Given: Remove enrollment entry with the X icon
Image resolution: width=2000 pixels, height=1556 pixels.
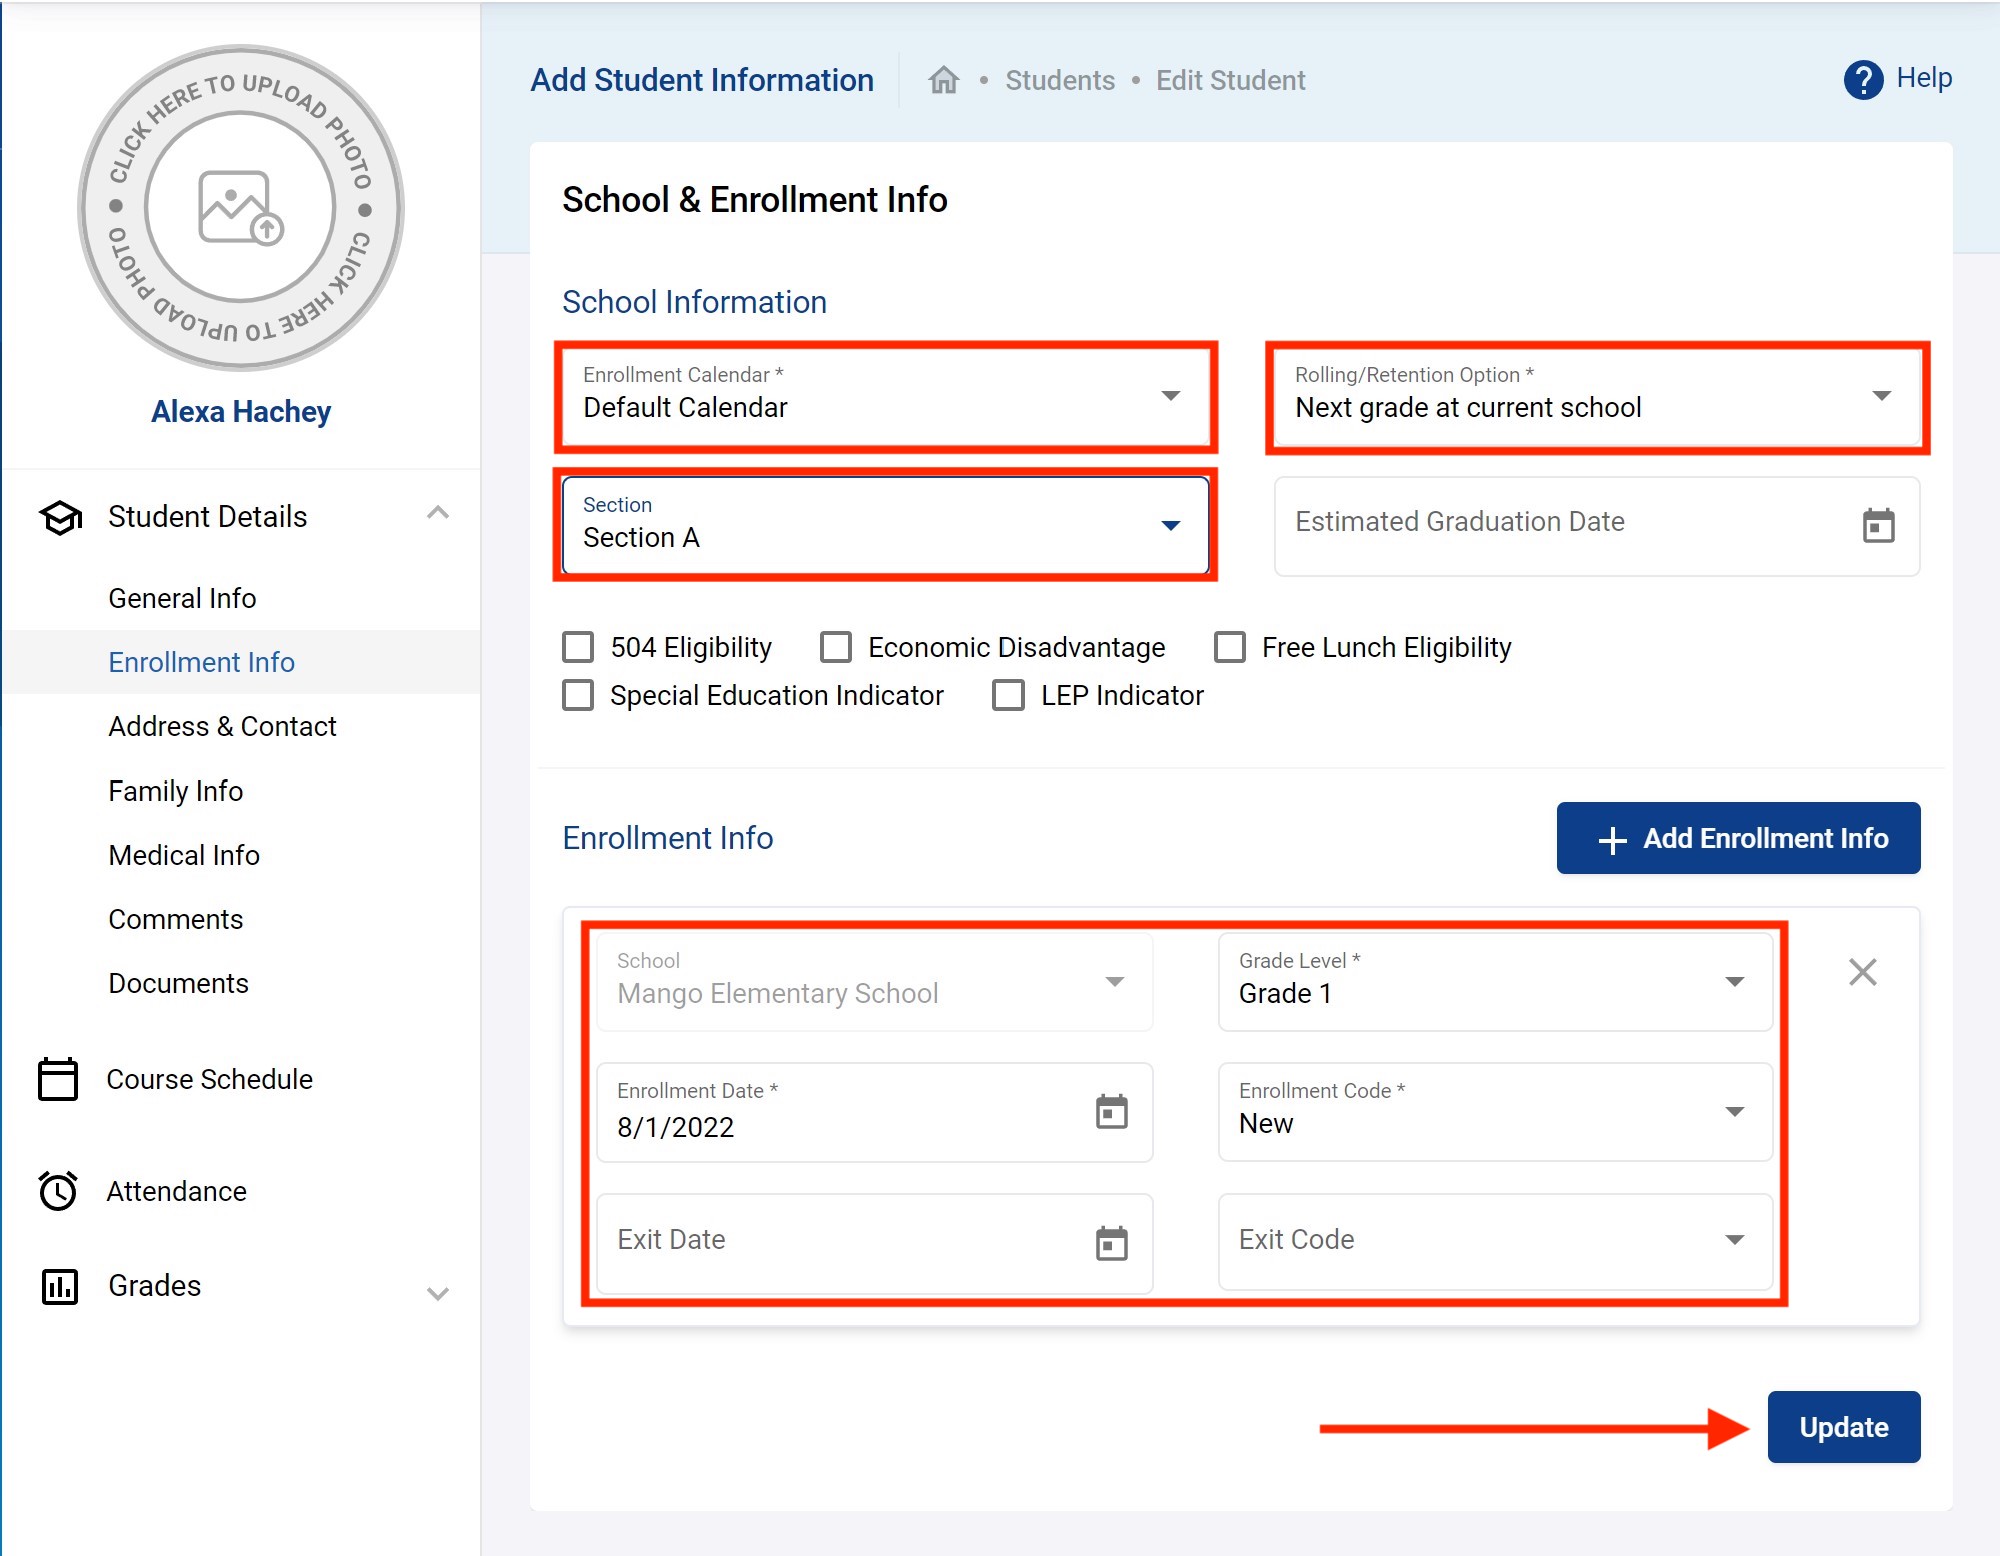Looking at the screenshot, I should 1862,972.
